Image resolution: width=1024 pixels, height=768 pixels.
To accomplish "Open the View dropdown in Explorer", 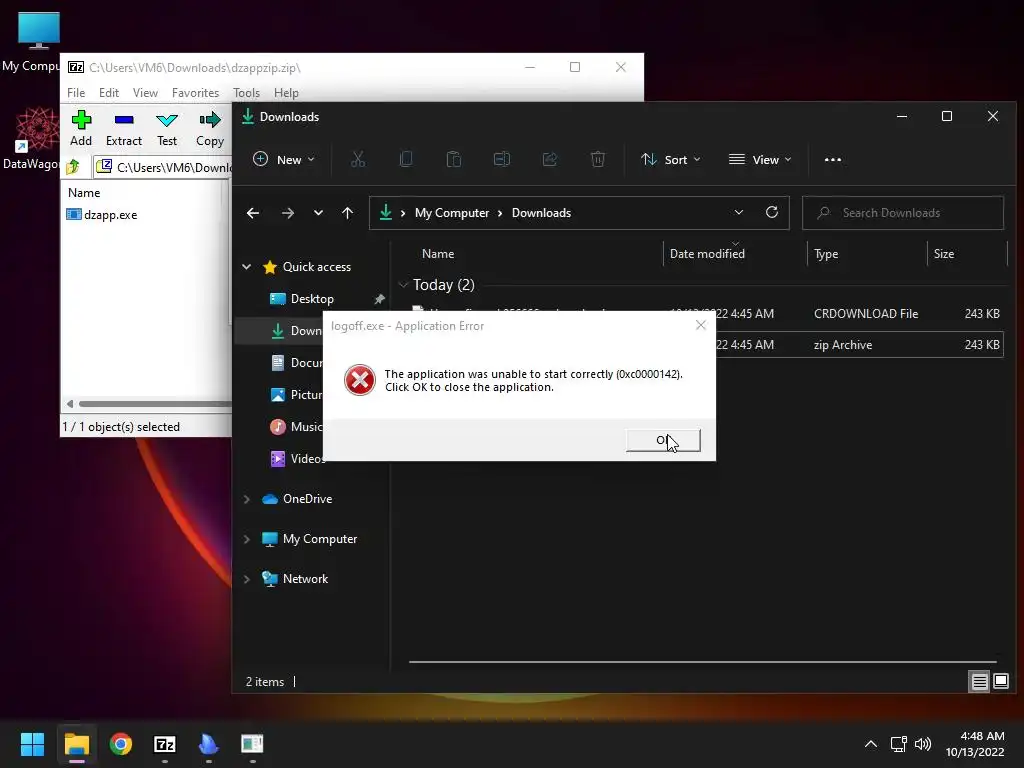I will click(760, 159).
